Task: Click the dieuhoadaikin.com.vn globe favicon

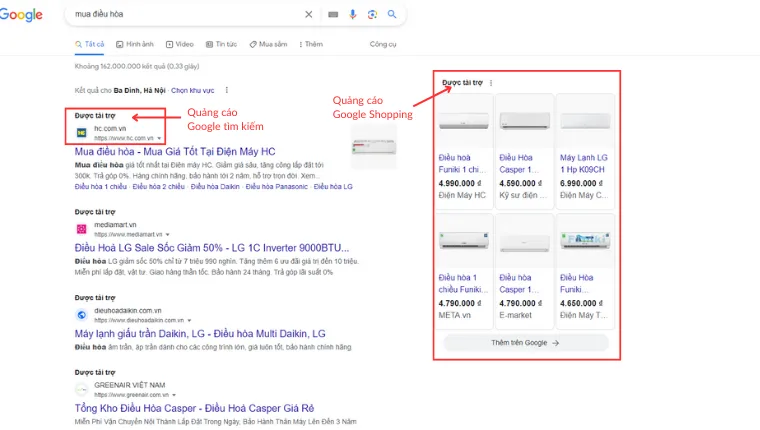Action: pyautogui.click(x=81, y=315)
